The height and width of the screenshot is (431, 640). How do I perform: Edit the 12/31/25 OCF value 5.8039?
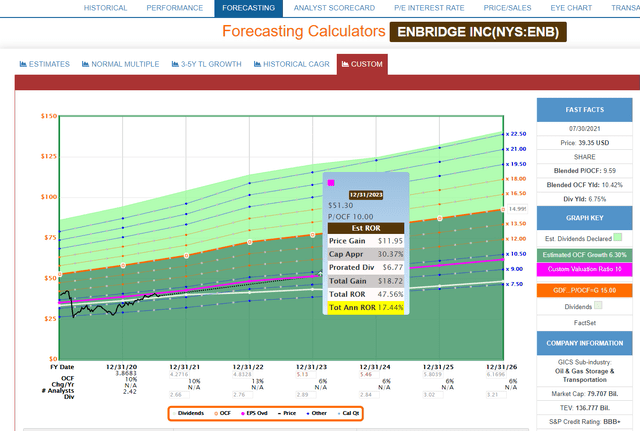433,374
